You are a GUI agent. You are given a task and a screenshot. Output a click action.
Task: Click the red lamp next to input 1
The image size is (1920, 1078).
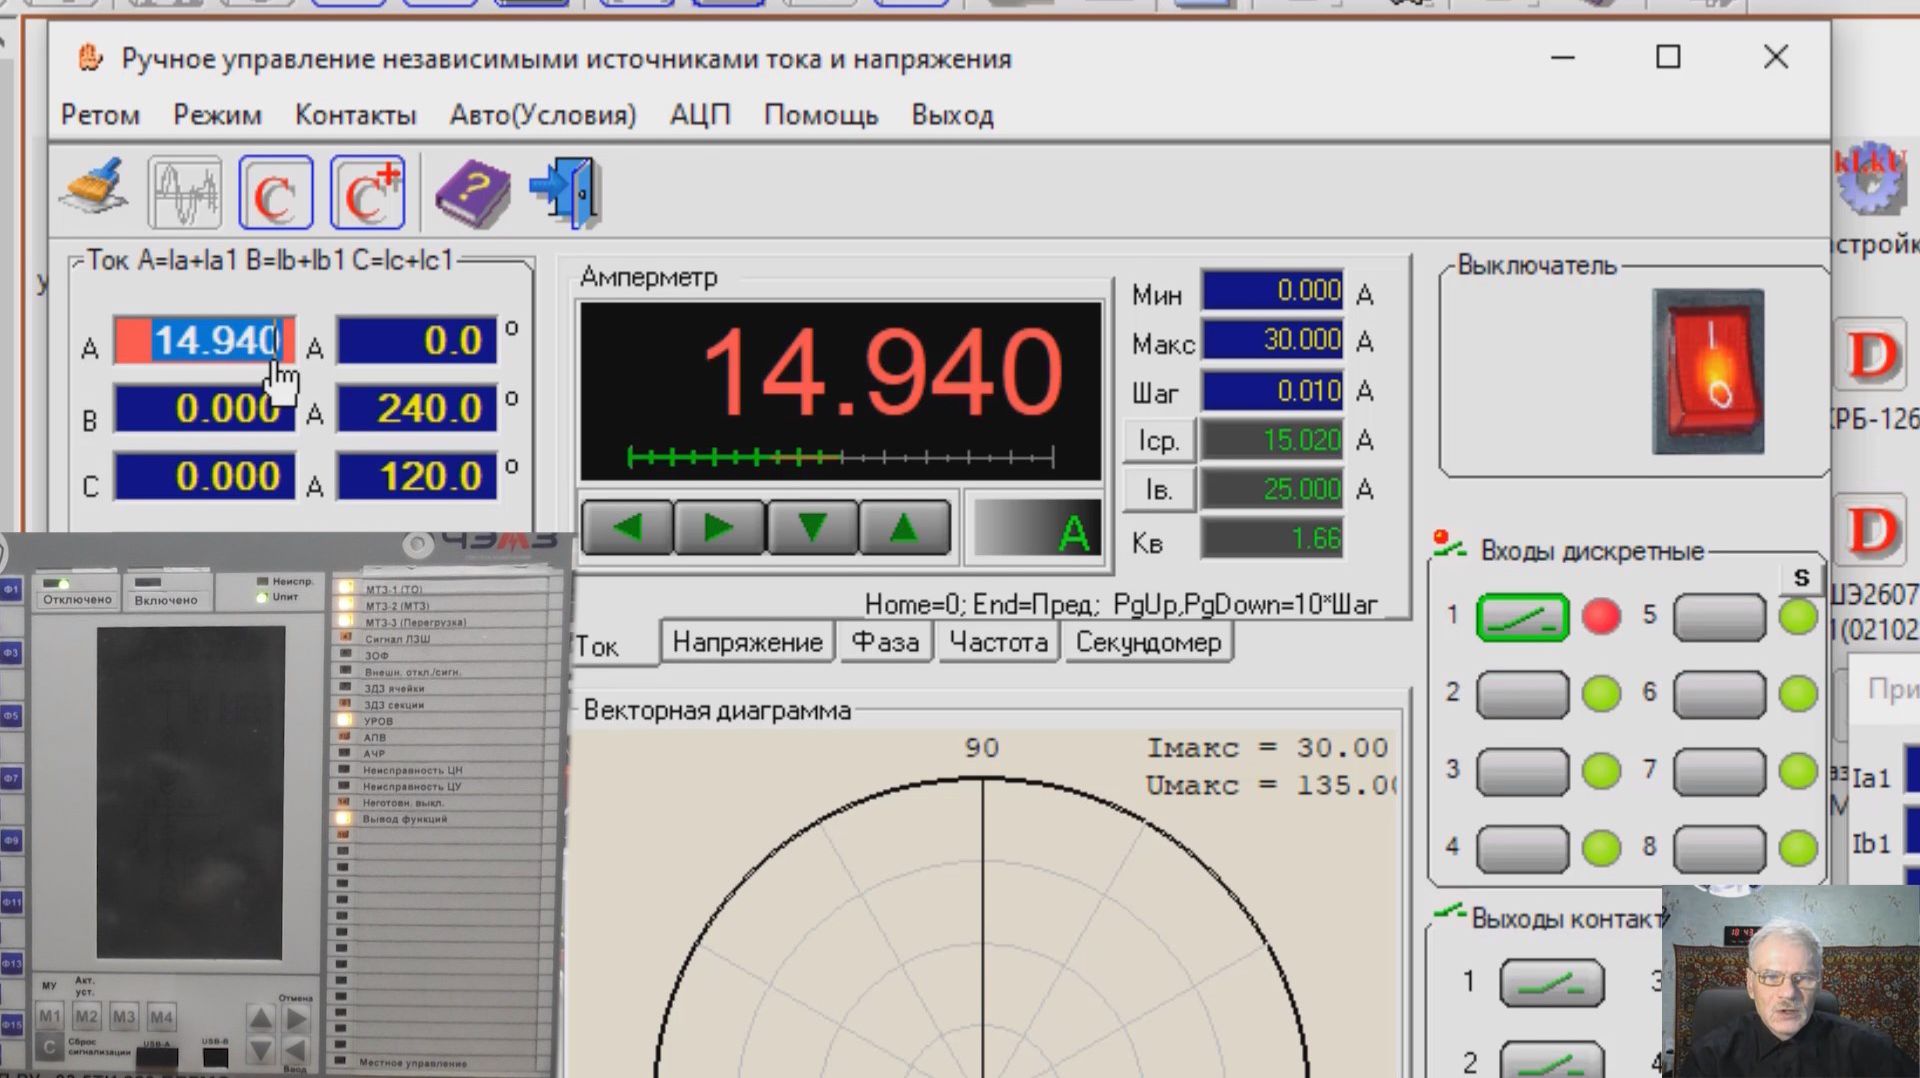tap(1601, 616)
